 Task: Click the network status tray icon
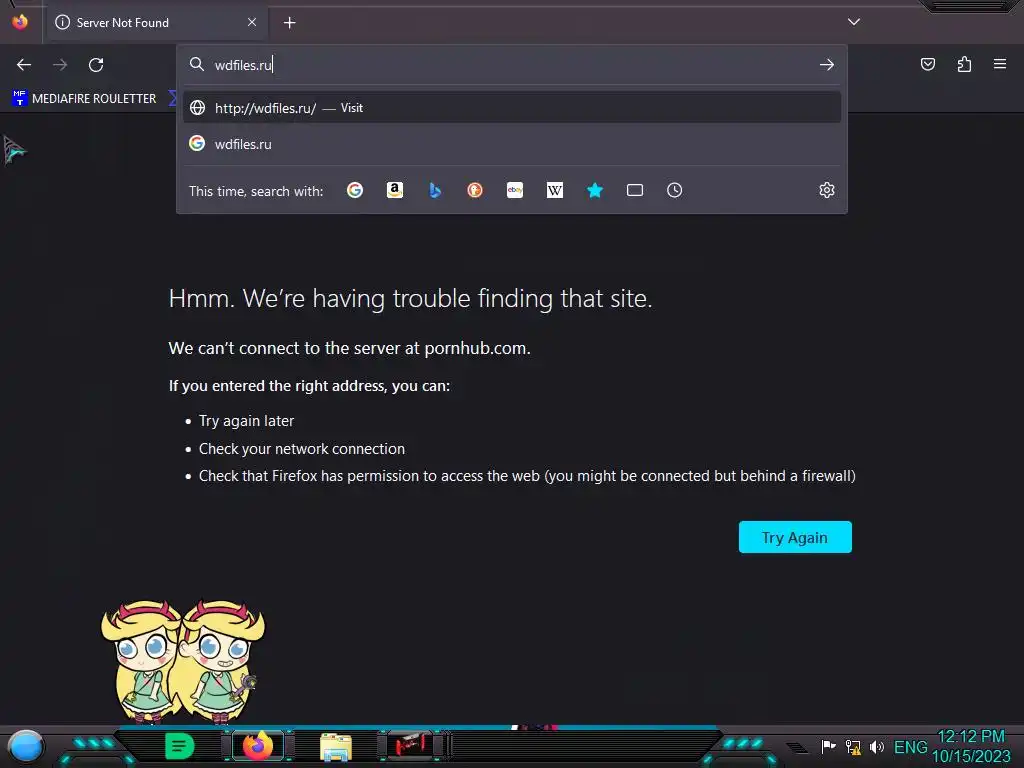pos(853,746)
